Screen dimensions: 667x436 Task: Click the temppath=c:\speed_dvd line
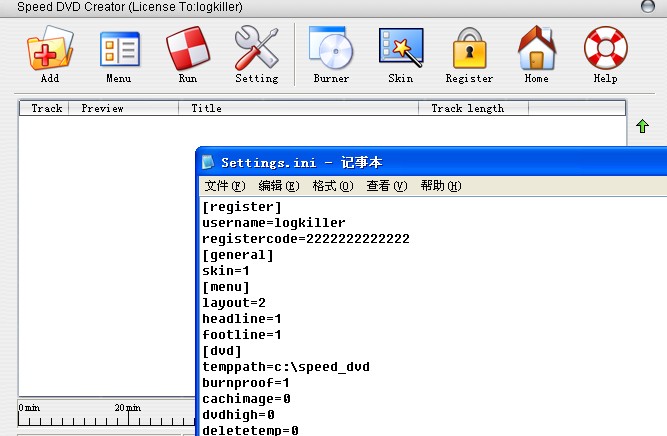tap(286, 367)
